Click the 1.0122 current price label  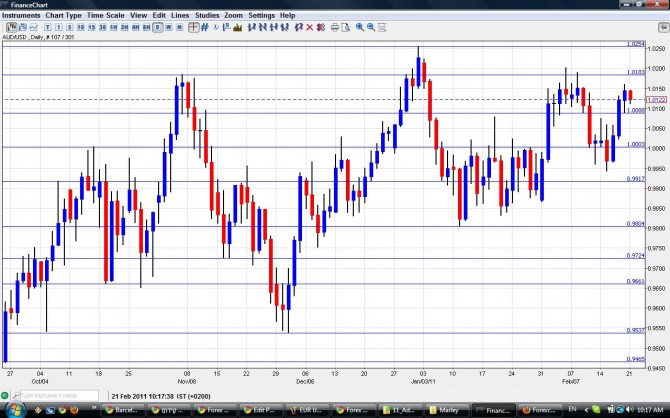tap(656, 100)
